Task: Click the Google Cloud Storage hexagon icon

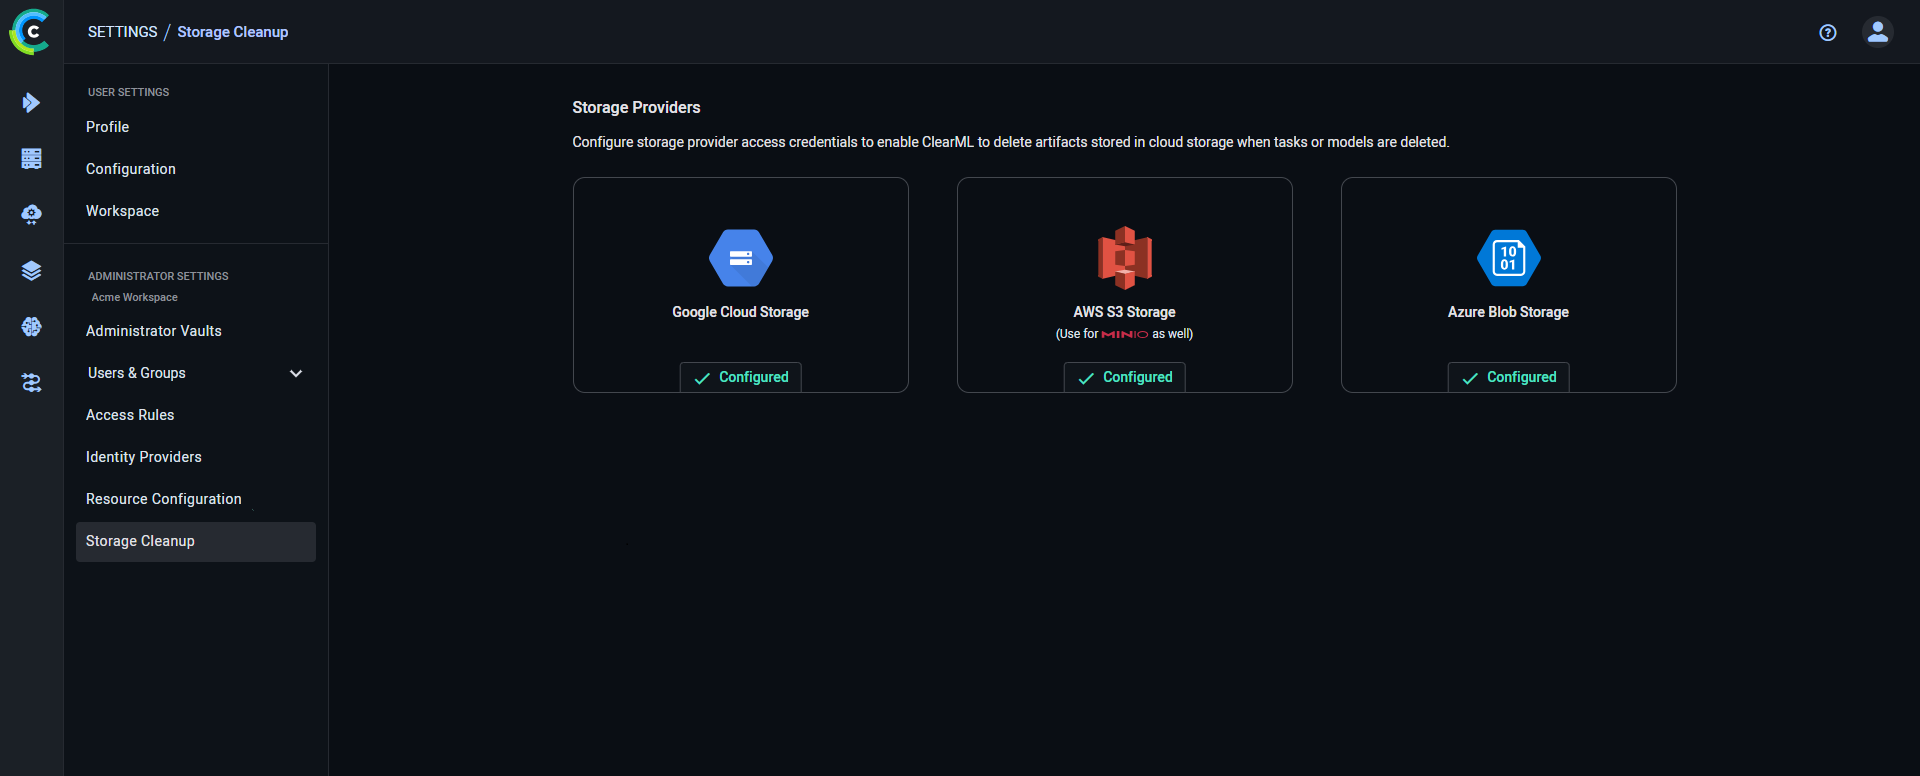Action: coord(740,258)
